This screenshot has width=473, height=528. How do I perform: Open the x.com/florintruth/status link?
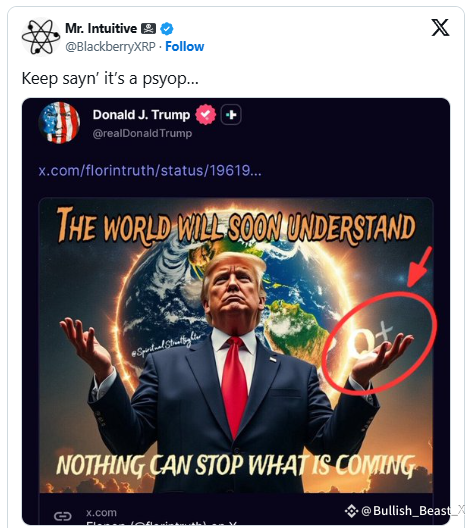(150, 170)
